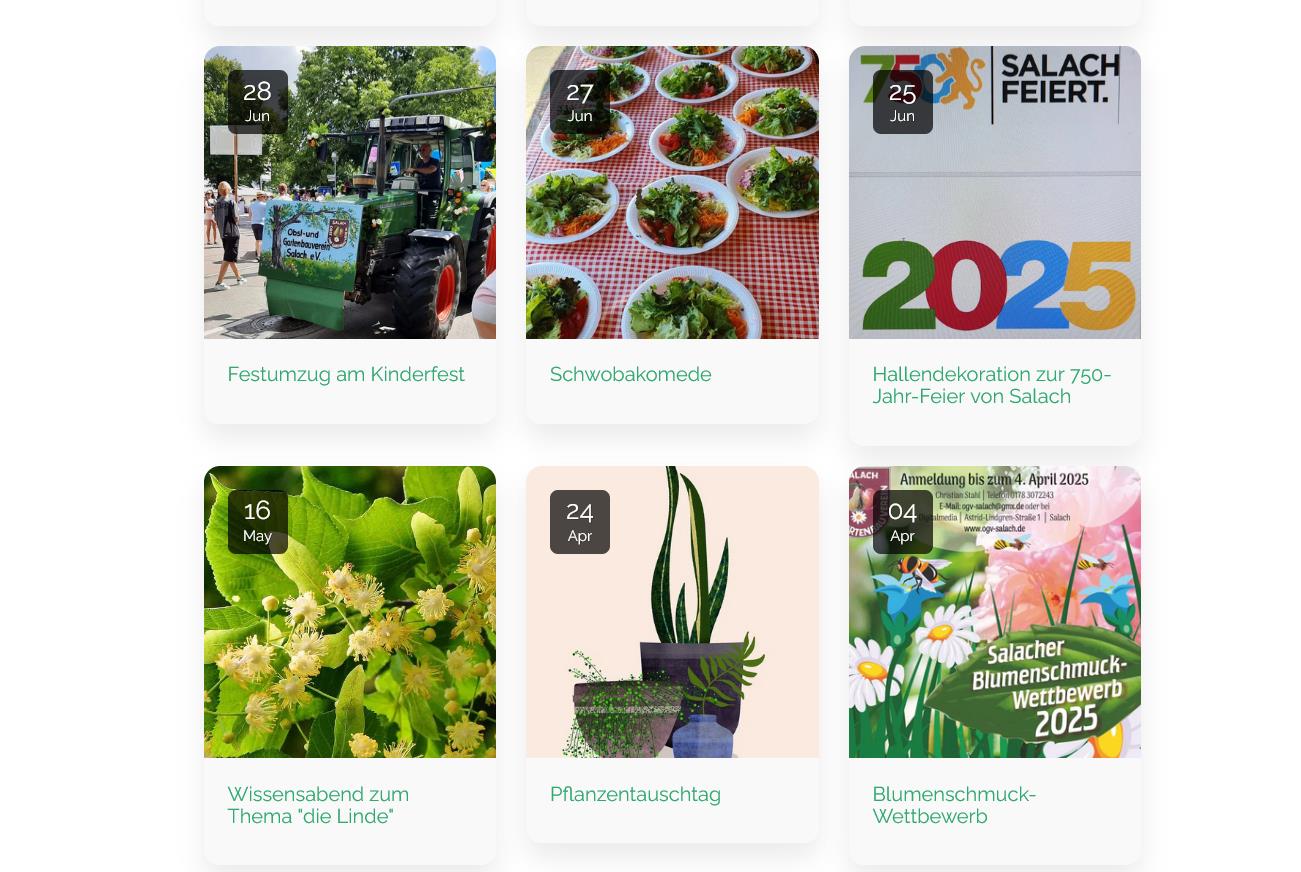Click the 16 May date badge
The height and width of the screenshot is (872, 1301).
(258, 522)
